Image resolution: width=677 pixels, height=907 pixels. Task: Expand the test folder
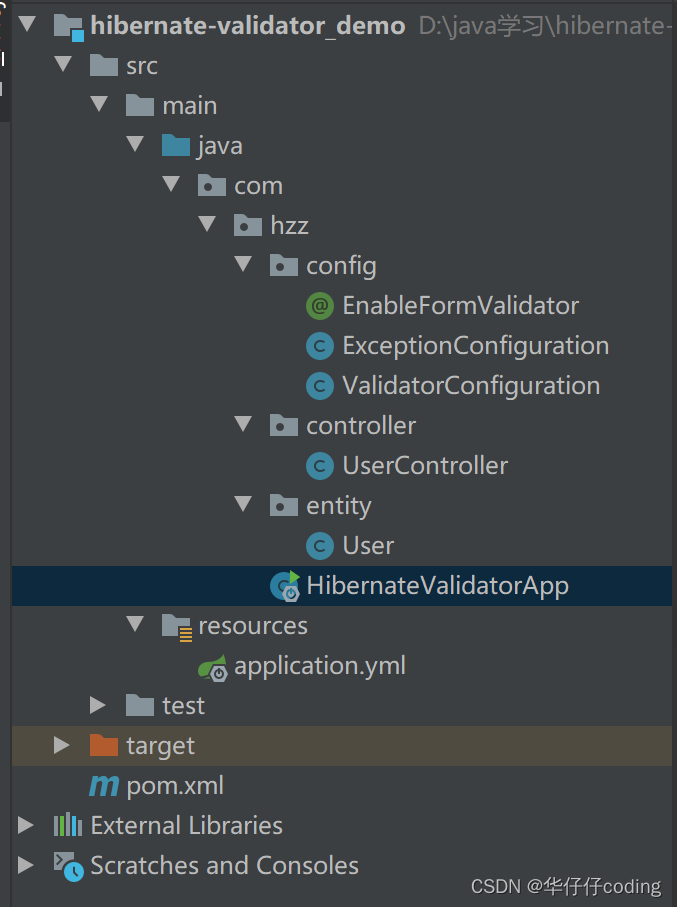pos(98,705)
